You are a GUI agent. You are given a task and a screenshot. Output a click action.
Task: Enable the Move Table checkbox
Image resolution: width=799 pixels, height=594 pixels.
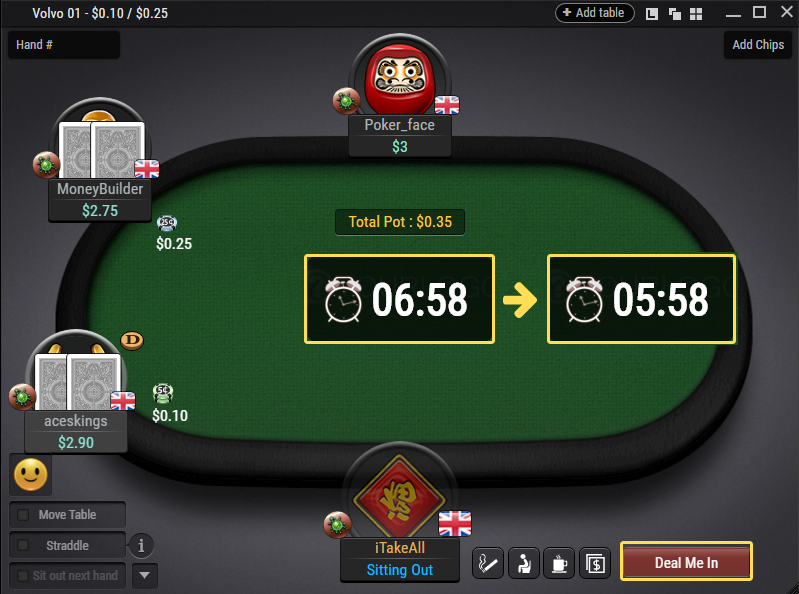tap(23, 515)
